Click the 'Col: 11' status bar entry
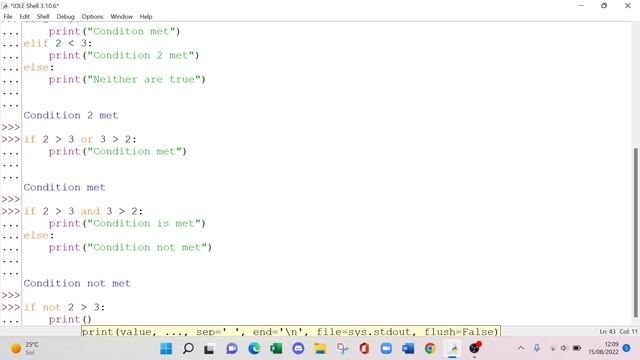 coord(628,331)
